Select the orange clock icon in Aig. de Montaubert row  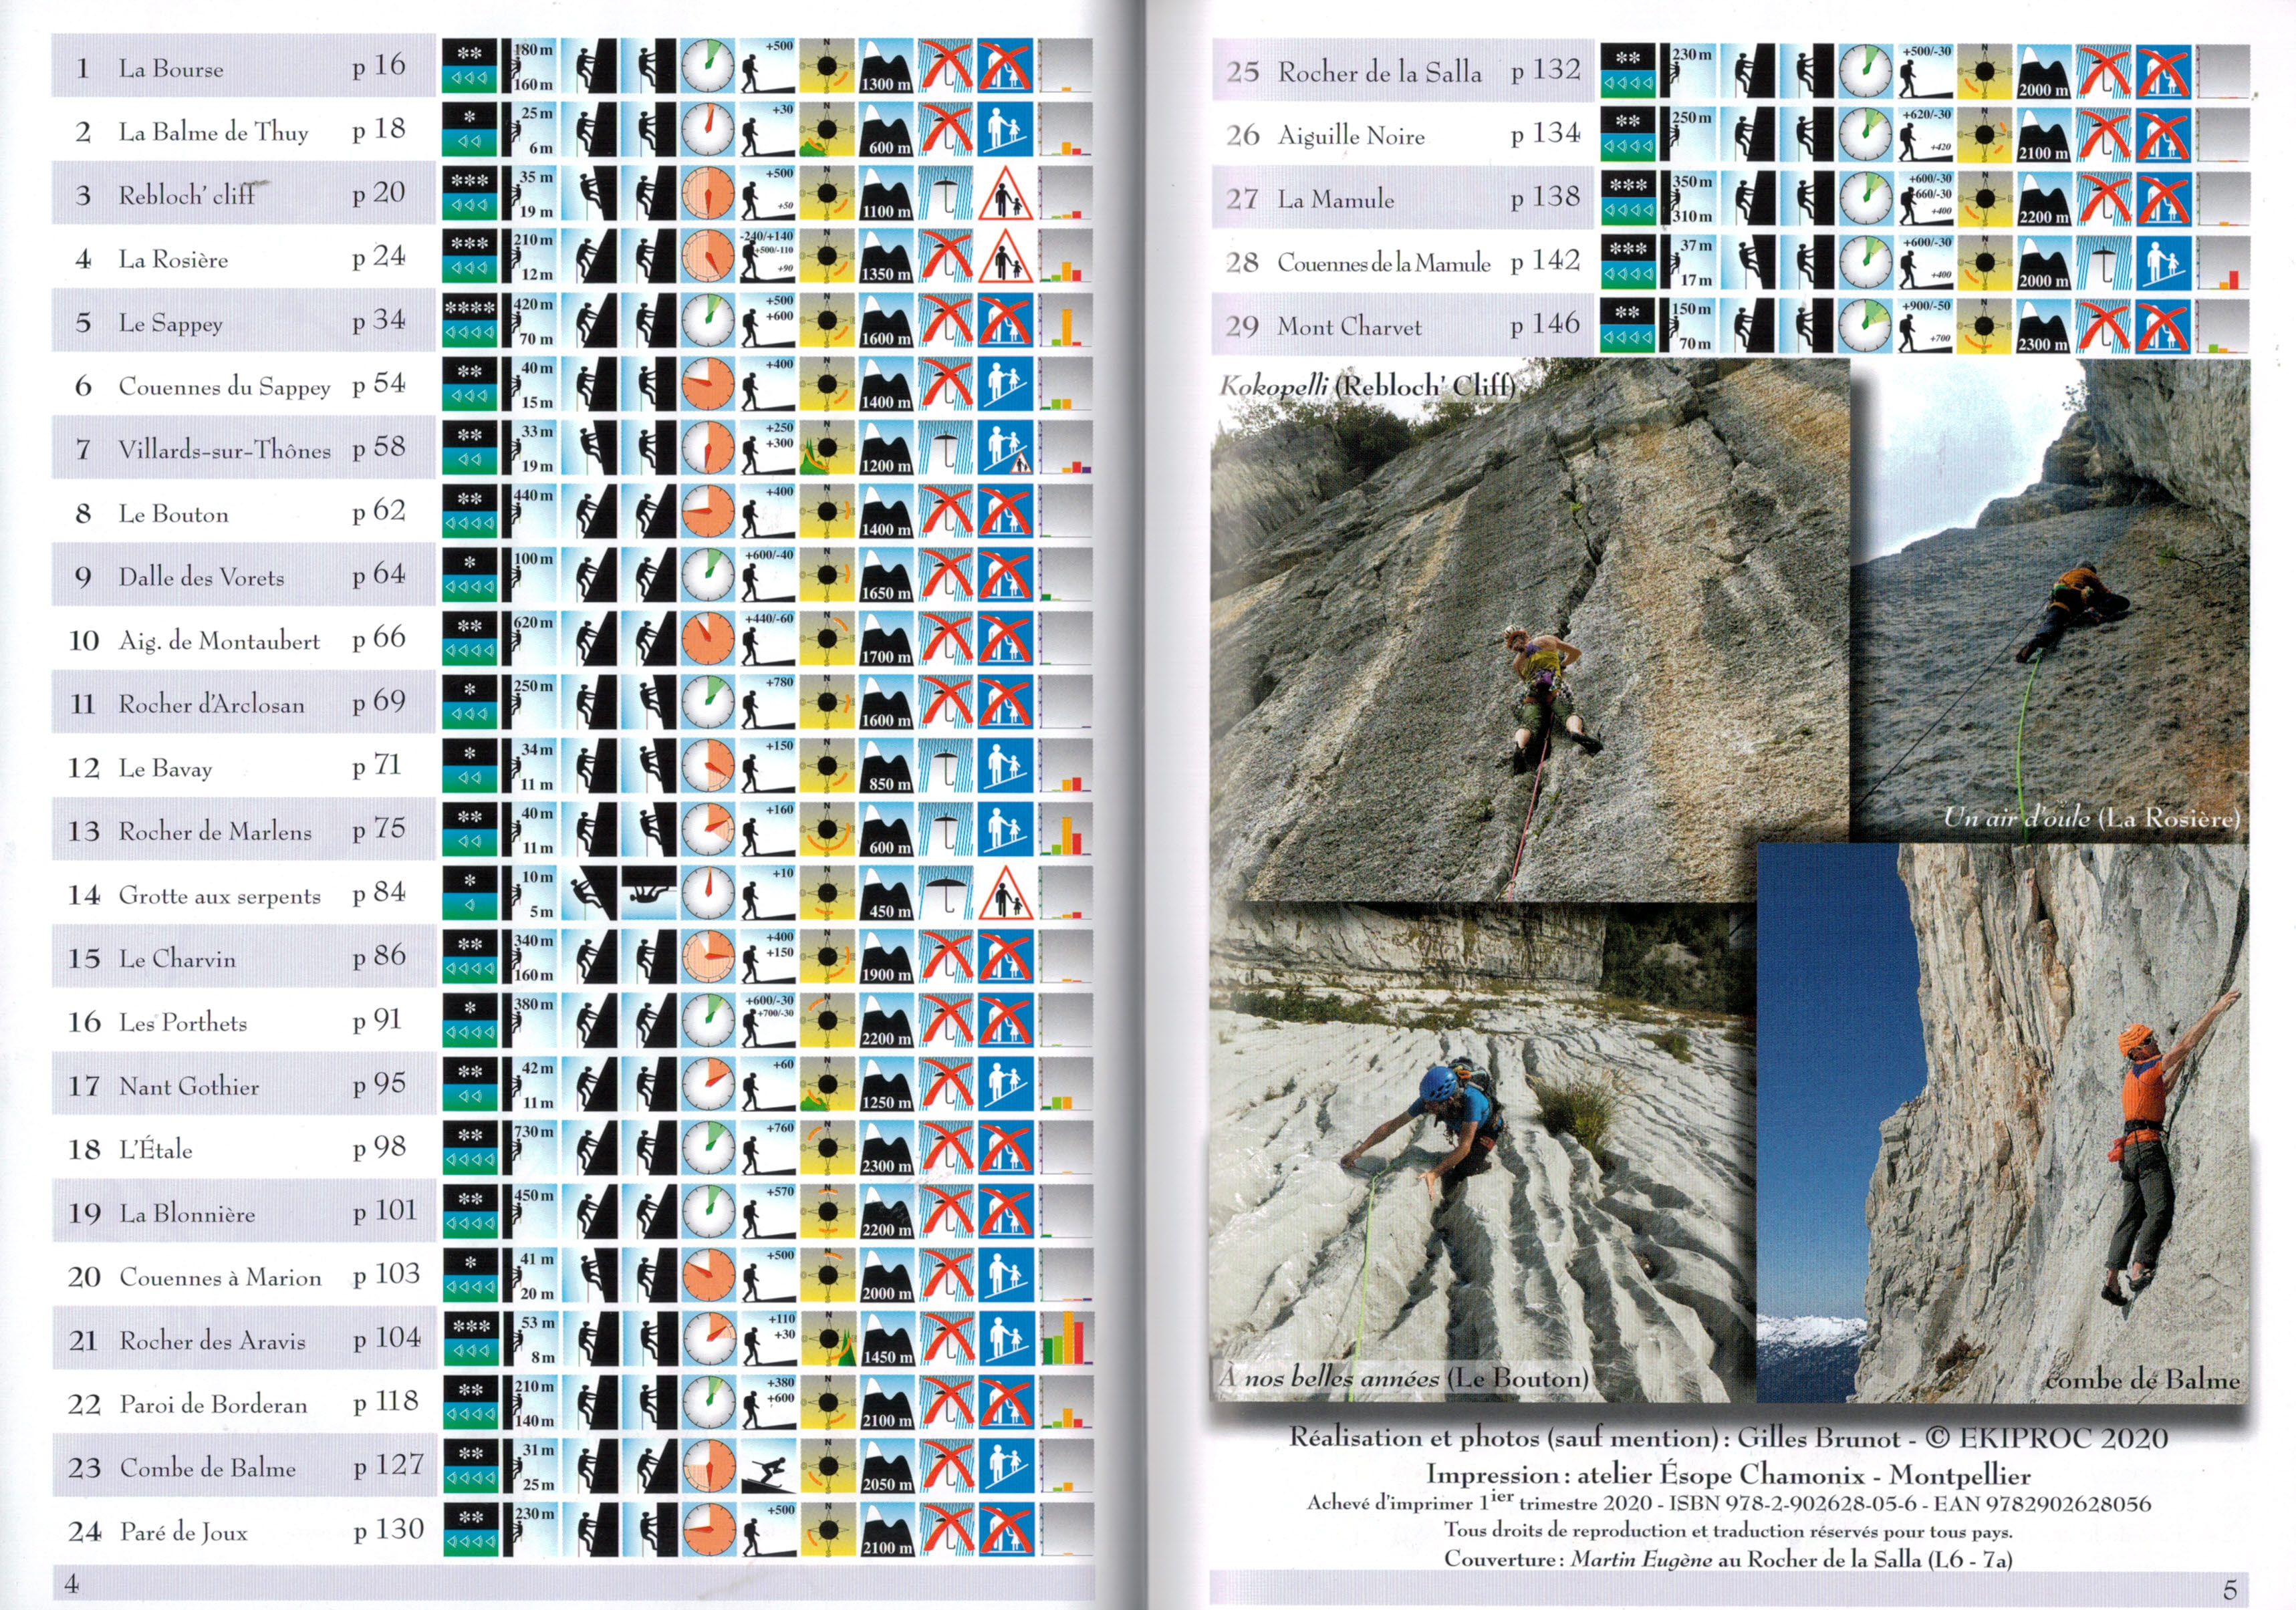tap(708, 639)
